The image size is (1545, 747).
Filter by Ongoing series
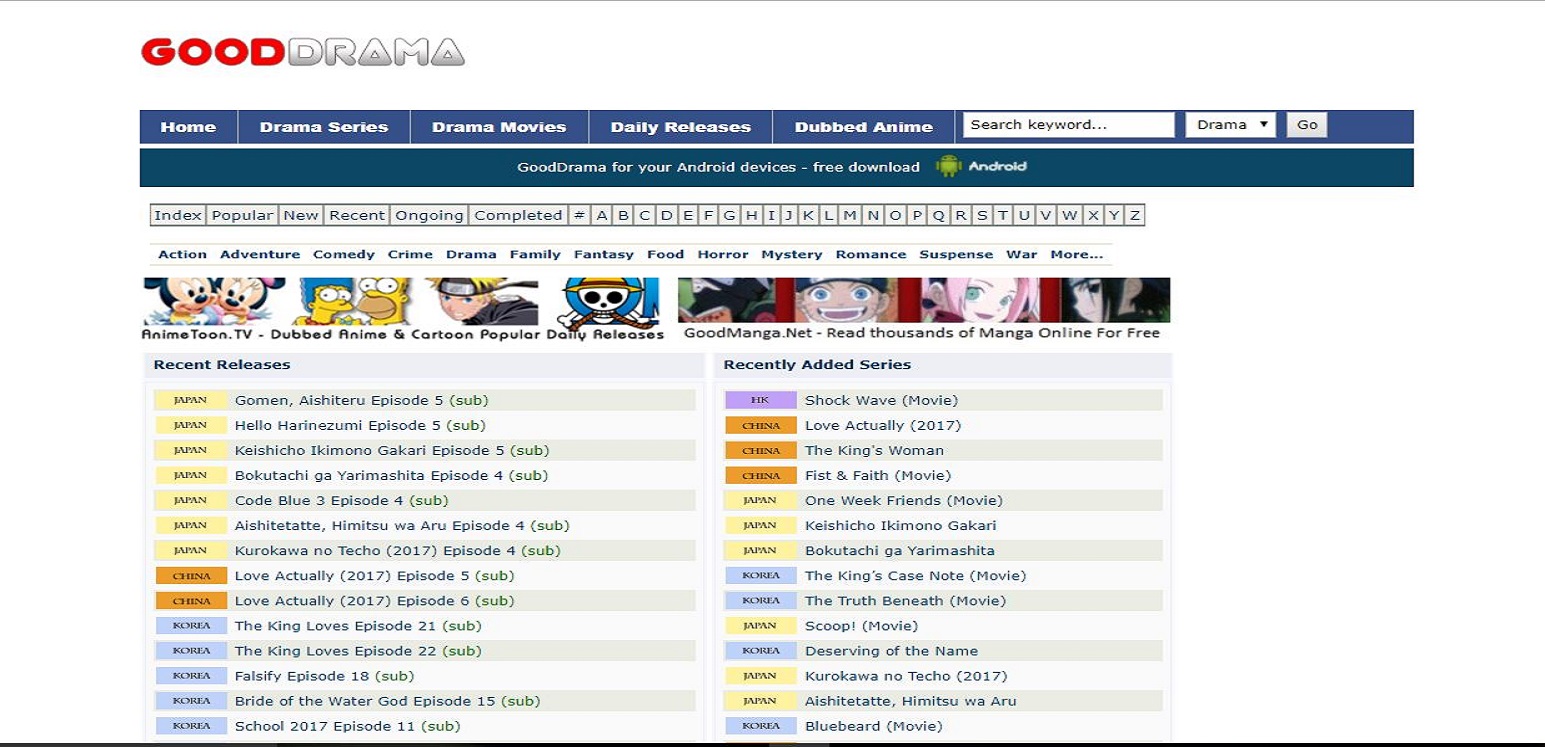(430, 215)
